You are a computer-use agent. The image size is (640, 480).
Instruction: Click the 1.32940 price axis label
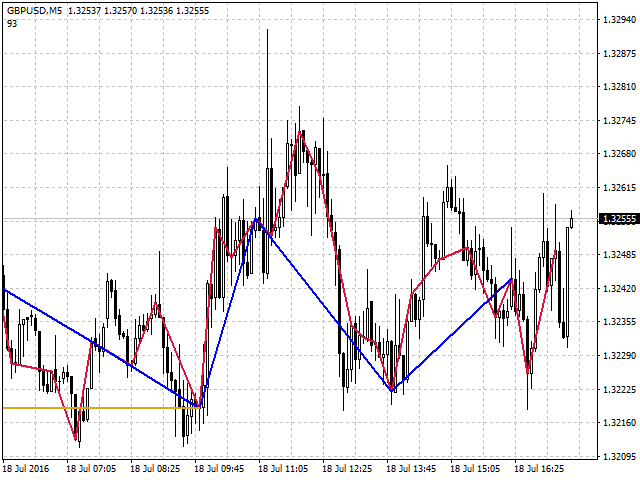click(620, 20)
